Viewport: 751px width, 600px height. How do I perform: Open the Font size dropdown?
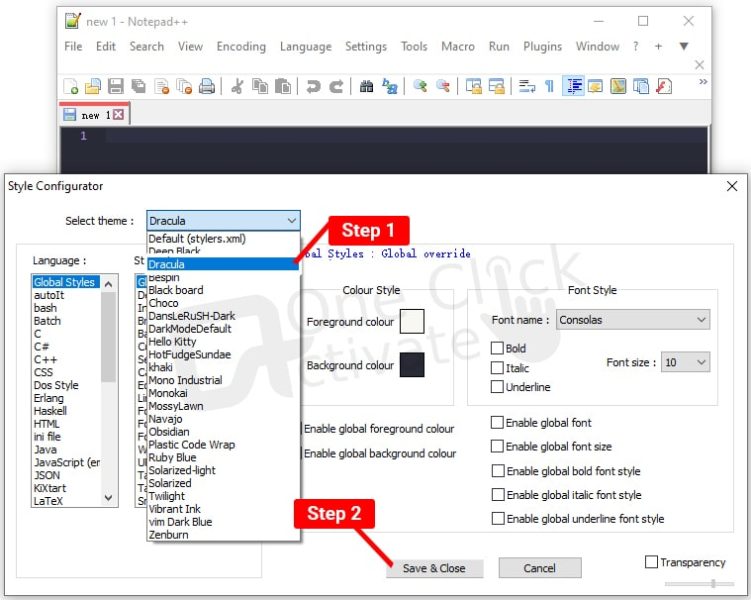click(685, 362)
